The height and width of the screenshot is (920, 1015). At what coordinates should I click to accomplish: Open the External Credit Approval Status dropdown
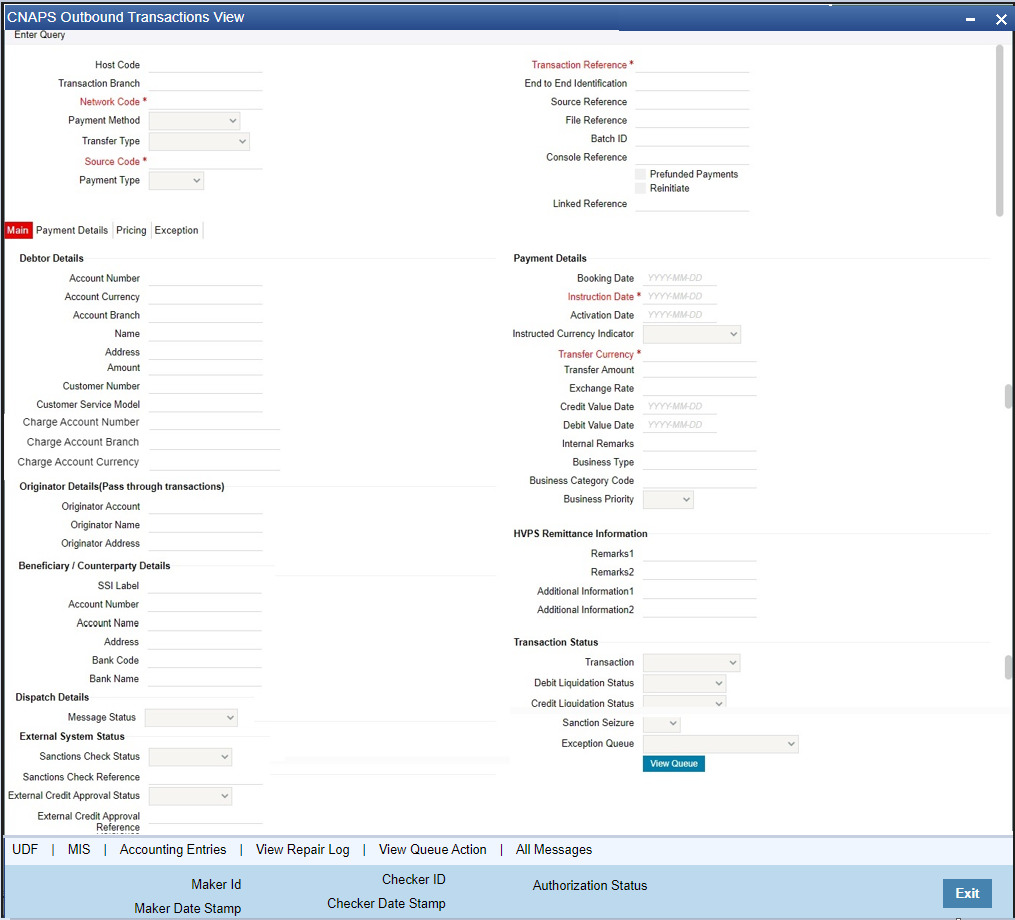(x=190, y=796)
